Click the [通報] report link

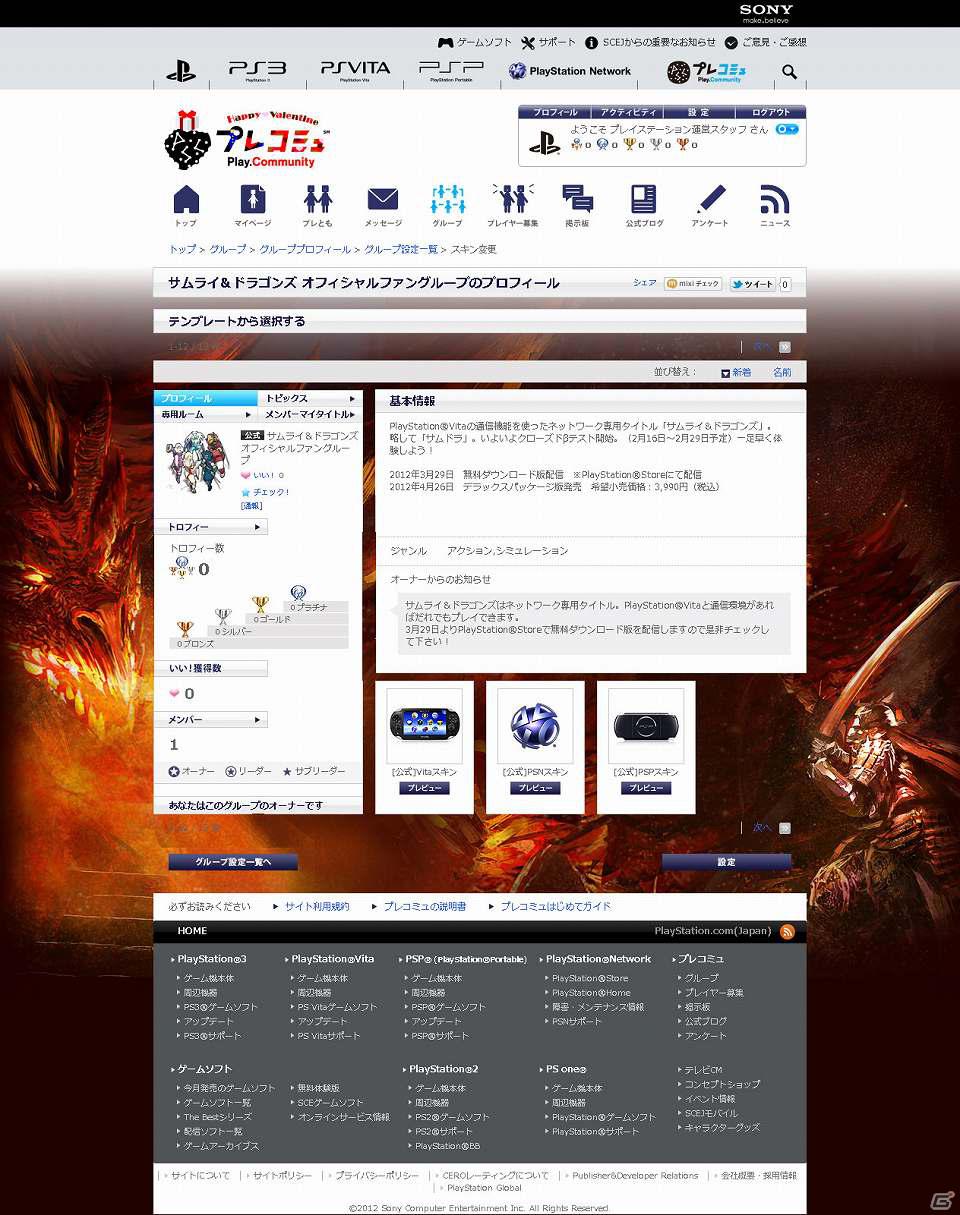tap(251, 506)
